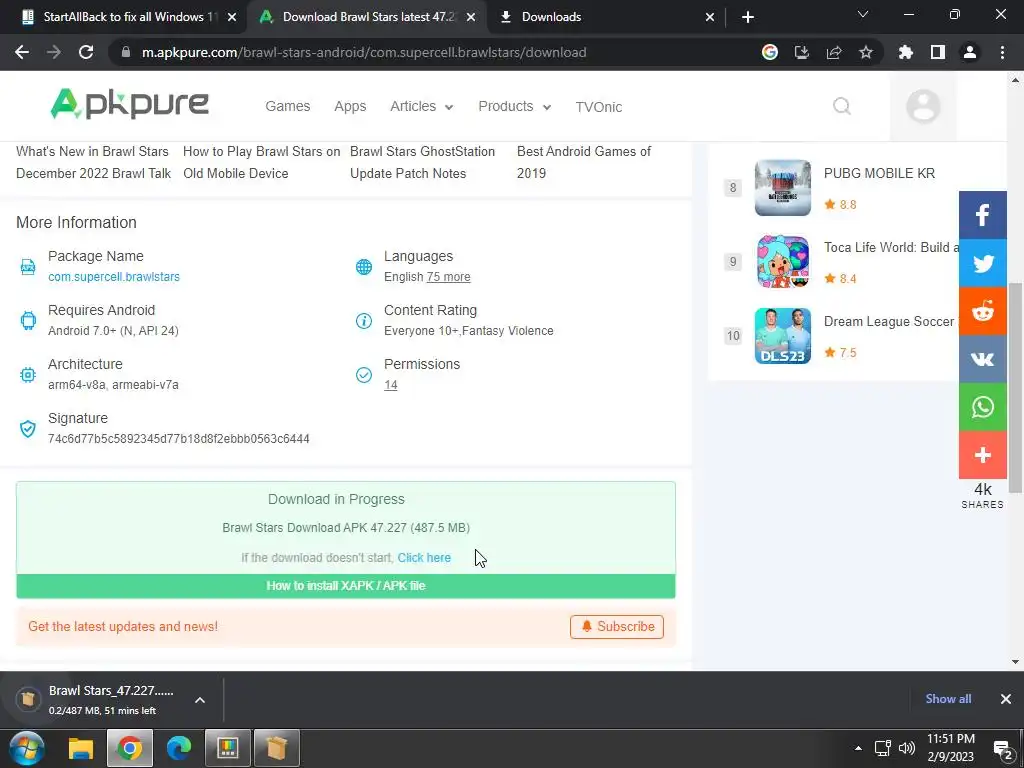
Task: Open the site search magnifier icon
Action: tap(842, 106)
